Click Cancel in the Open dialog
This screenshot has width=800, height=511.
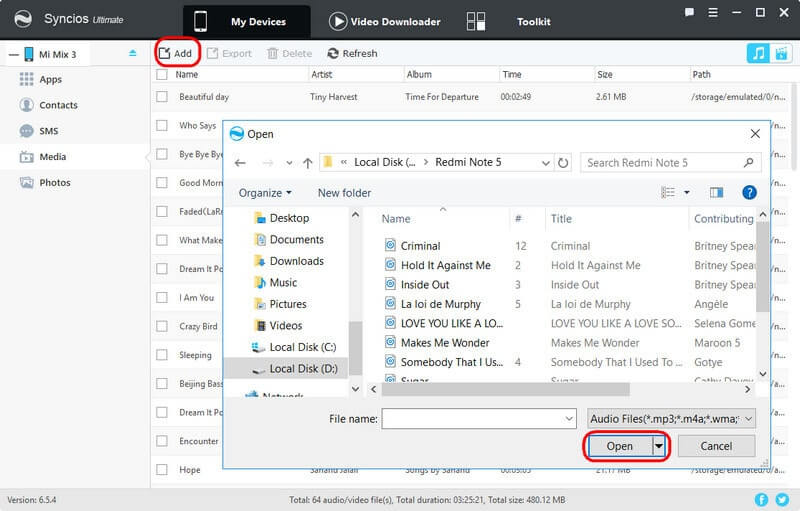(x=716, y=446)
